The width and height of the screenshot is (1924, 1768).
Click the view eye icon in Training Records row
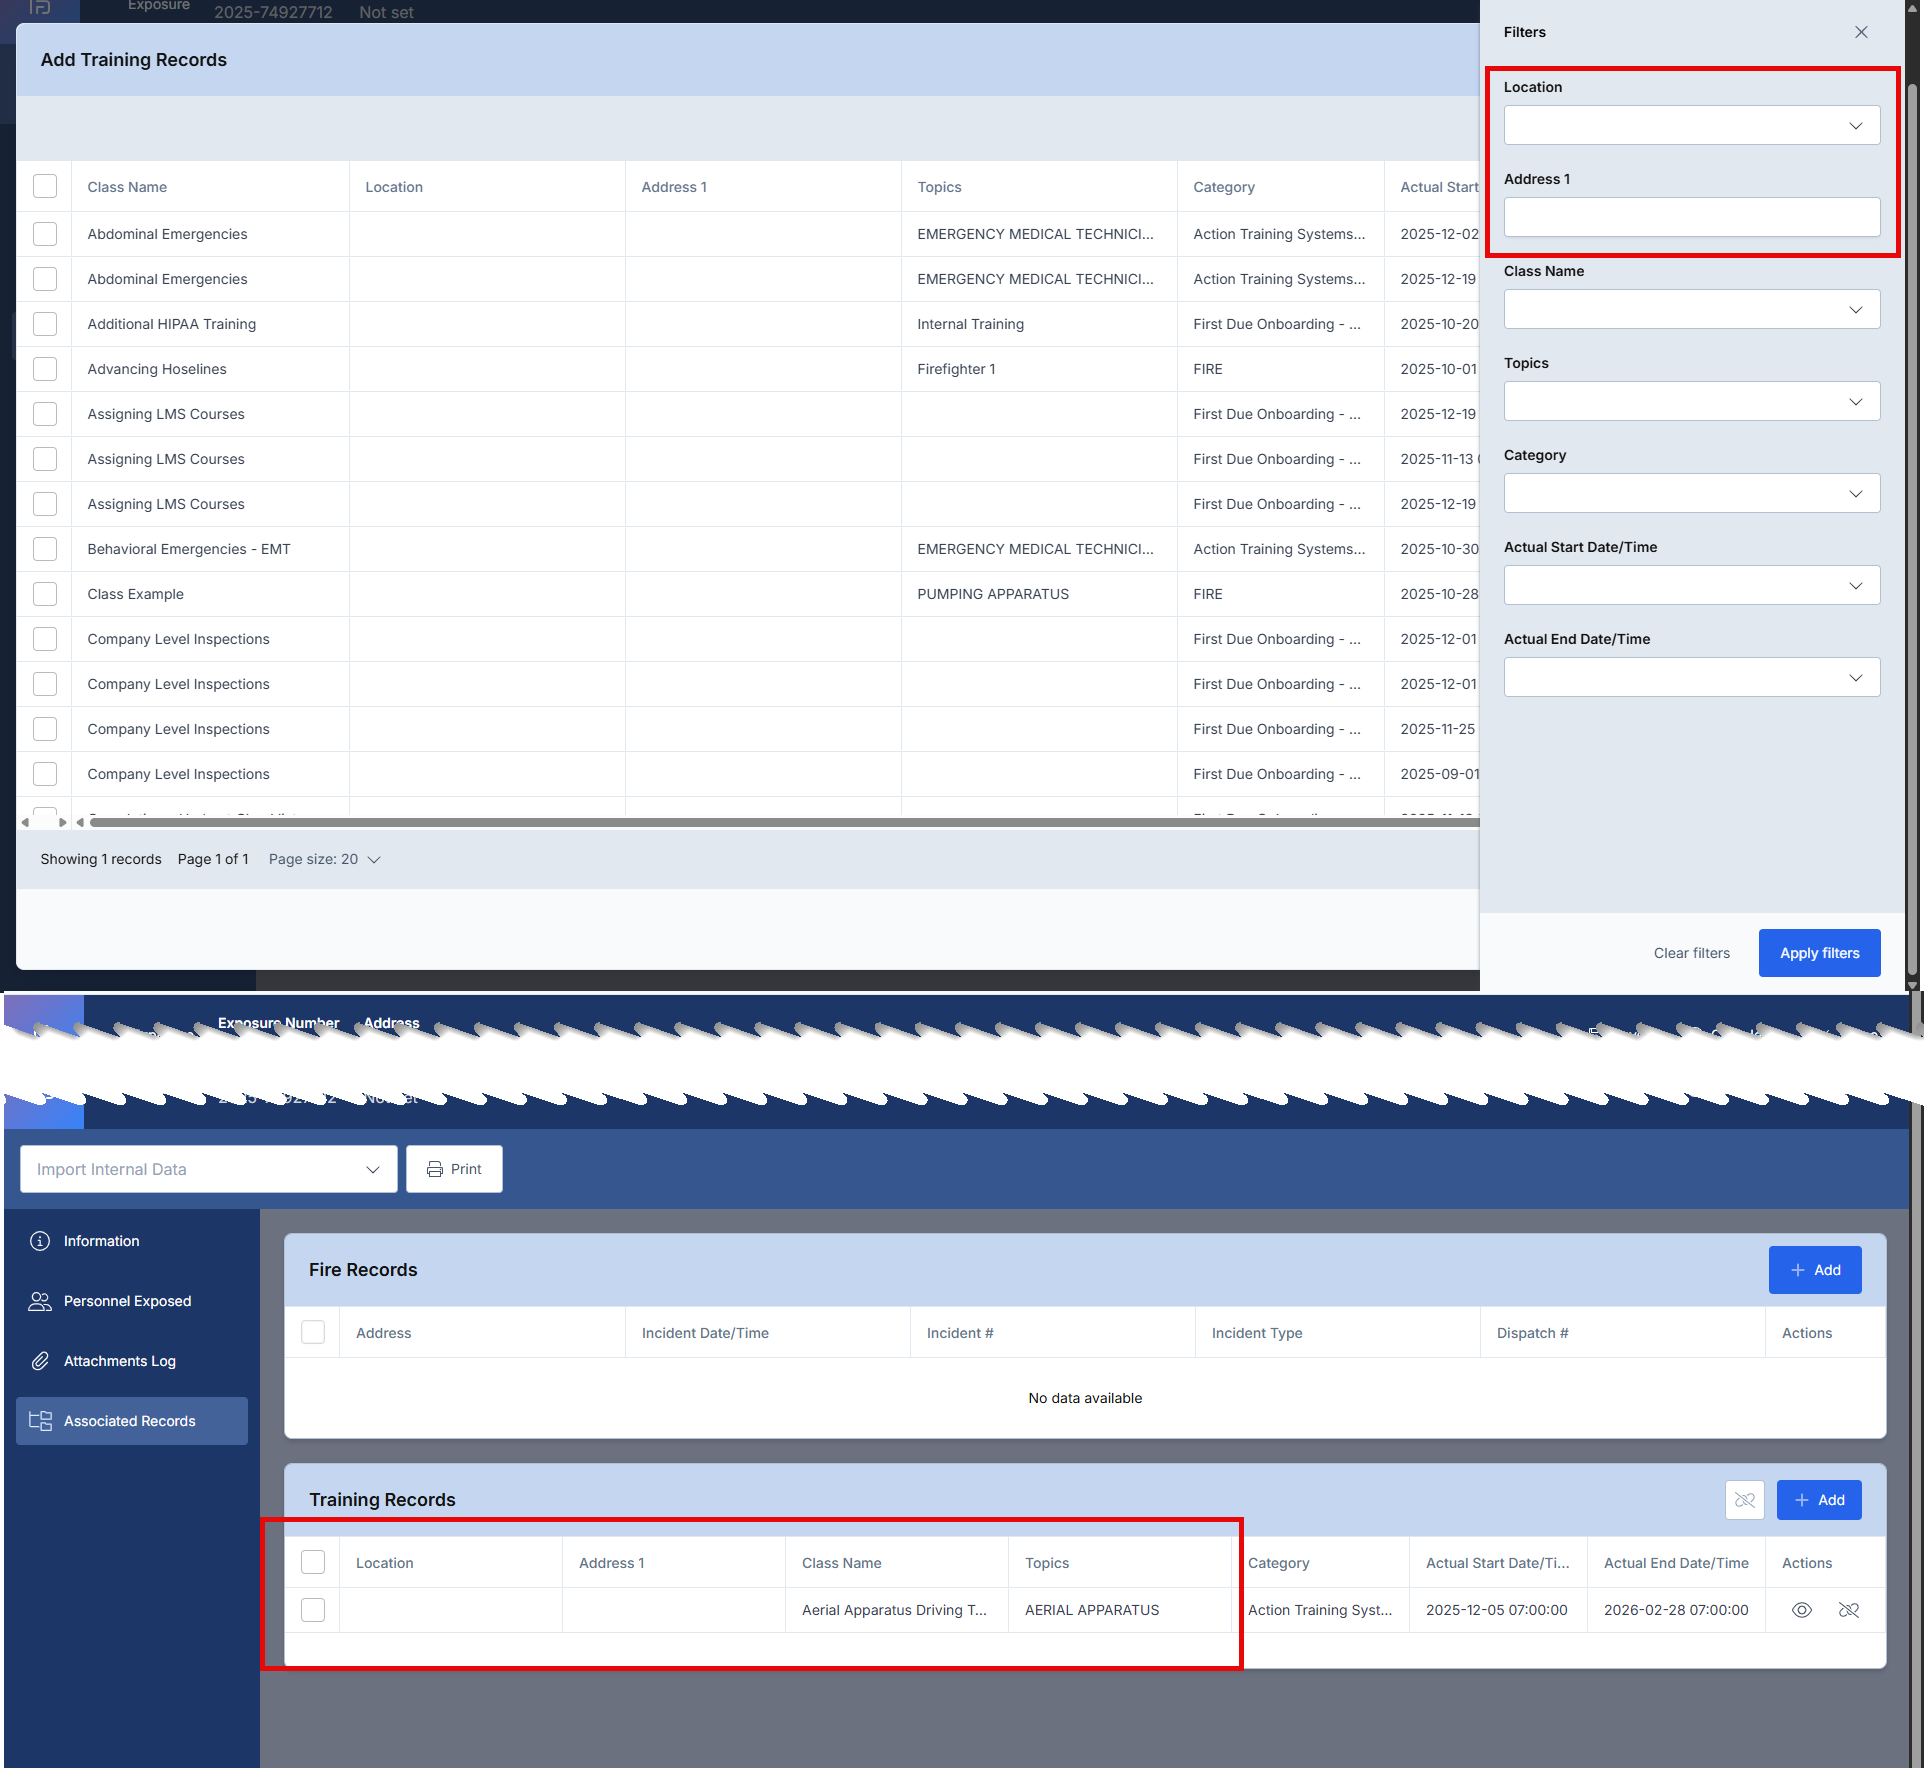click(1801, 1610)
